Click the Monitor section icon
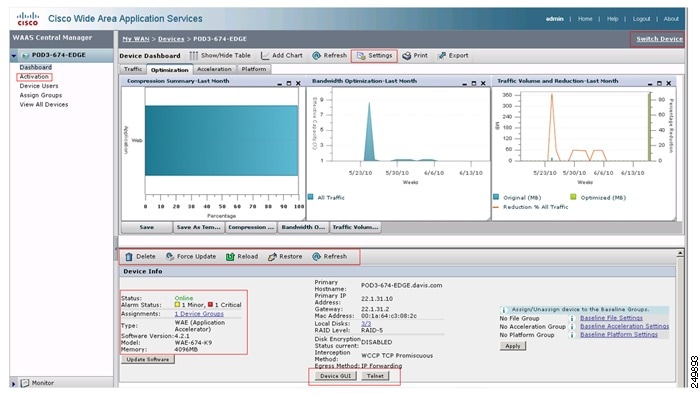Viewport: 700px width, 397px height. click(x=25, y=383)
